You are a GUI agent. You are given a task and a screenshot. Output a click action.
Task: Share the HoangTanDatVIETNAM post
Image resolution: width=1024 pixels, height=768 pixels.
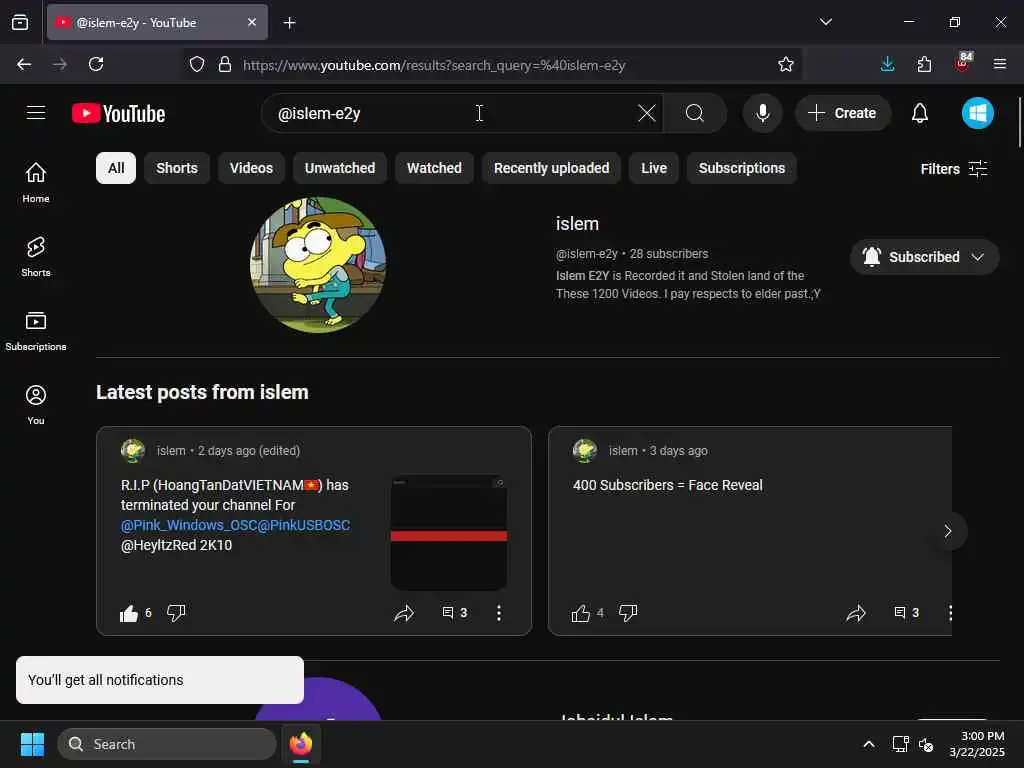pos(404,613)
